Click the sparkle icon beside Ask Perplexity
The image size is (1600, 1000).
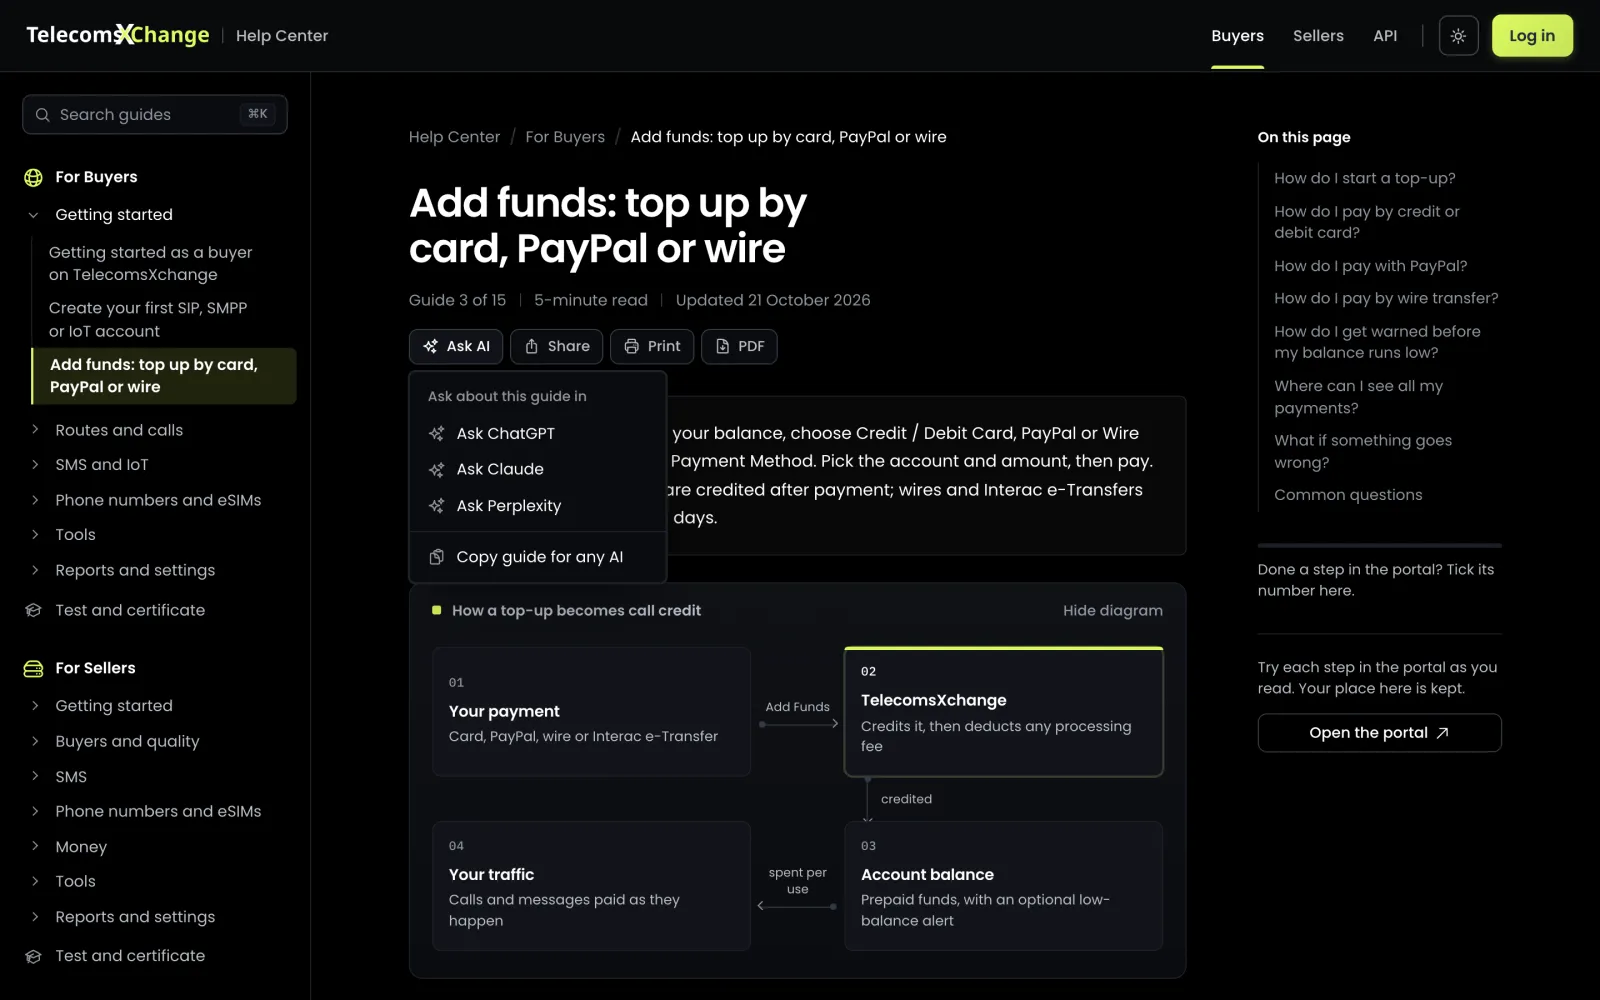437,506
